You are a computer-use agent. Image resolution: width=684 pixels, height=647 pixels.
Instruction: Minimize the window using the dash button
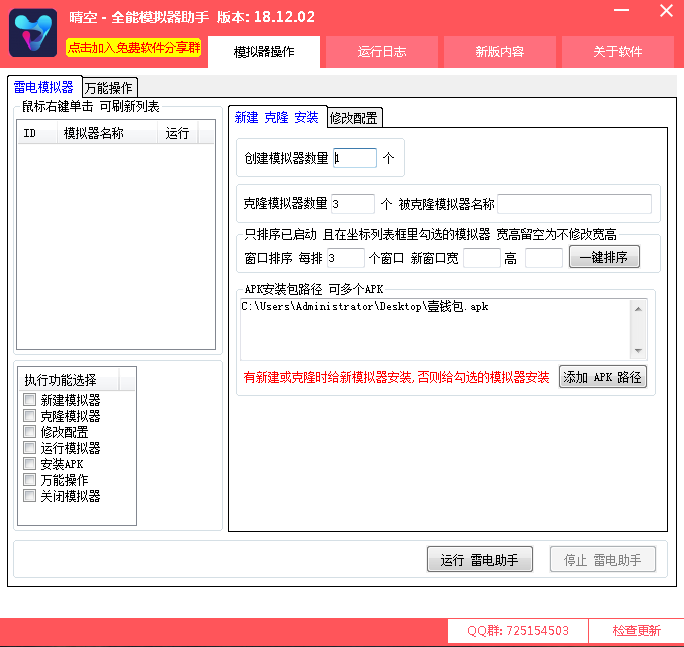621,10
